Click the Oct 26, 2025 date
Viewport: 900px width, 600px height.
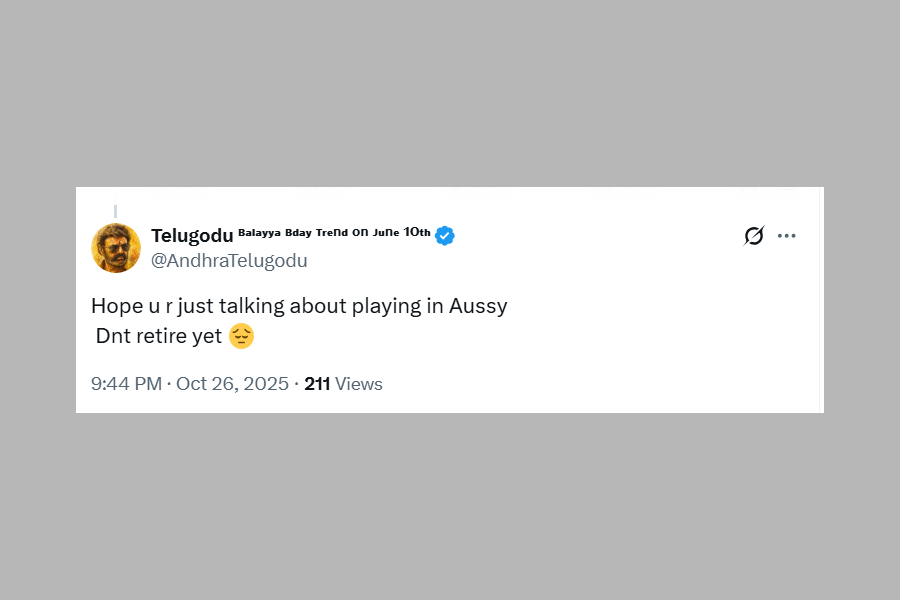point(232,384)
